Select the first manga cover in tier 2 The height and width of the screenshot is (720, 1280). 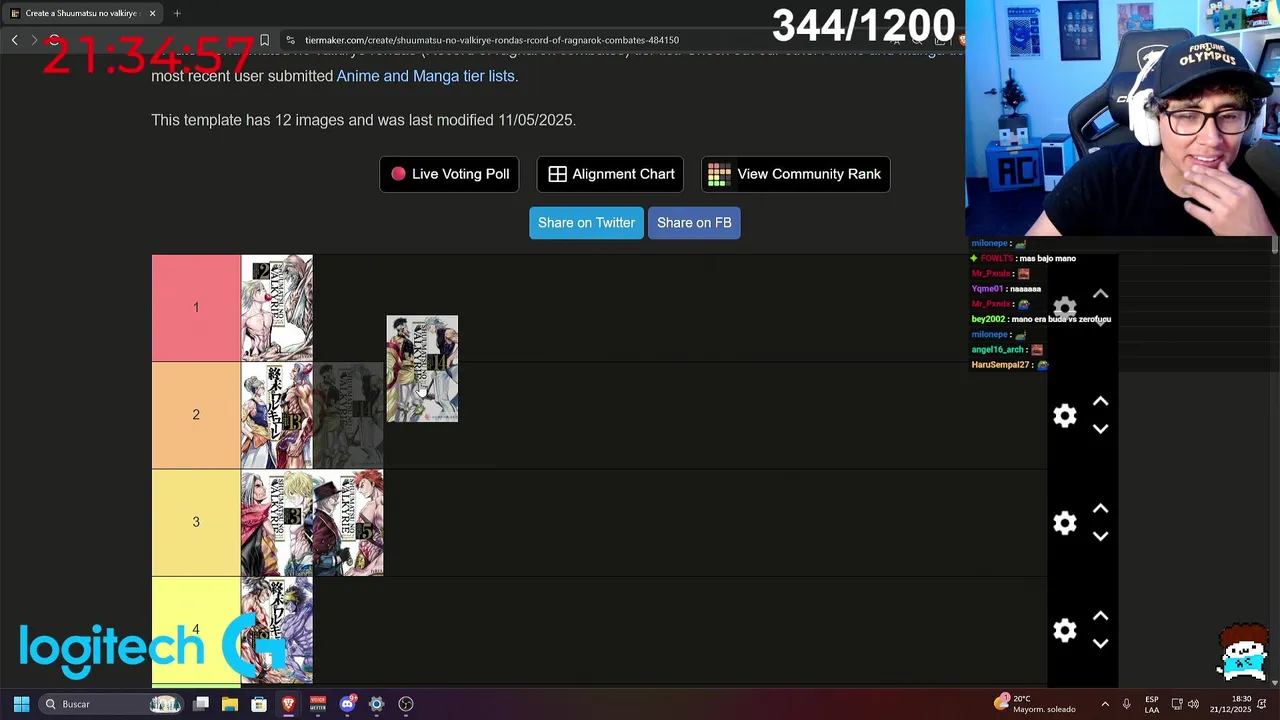[277, 415]
